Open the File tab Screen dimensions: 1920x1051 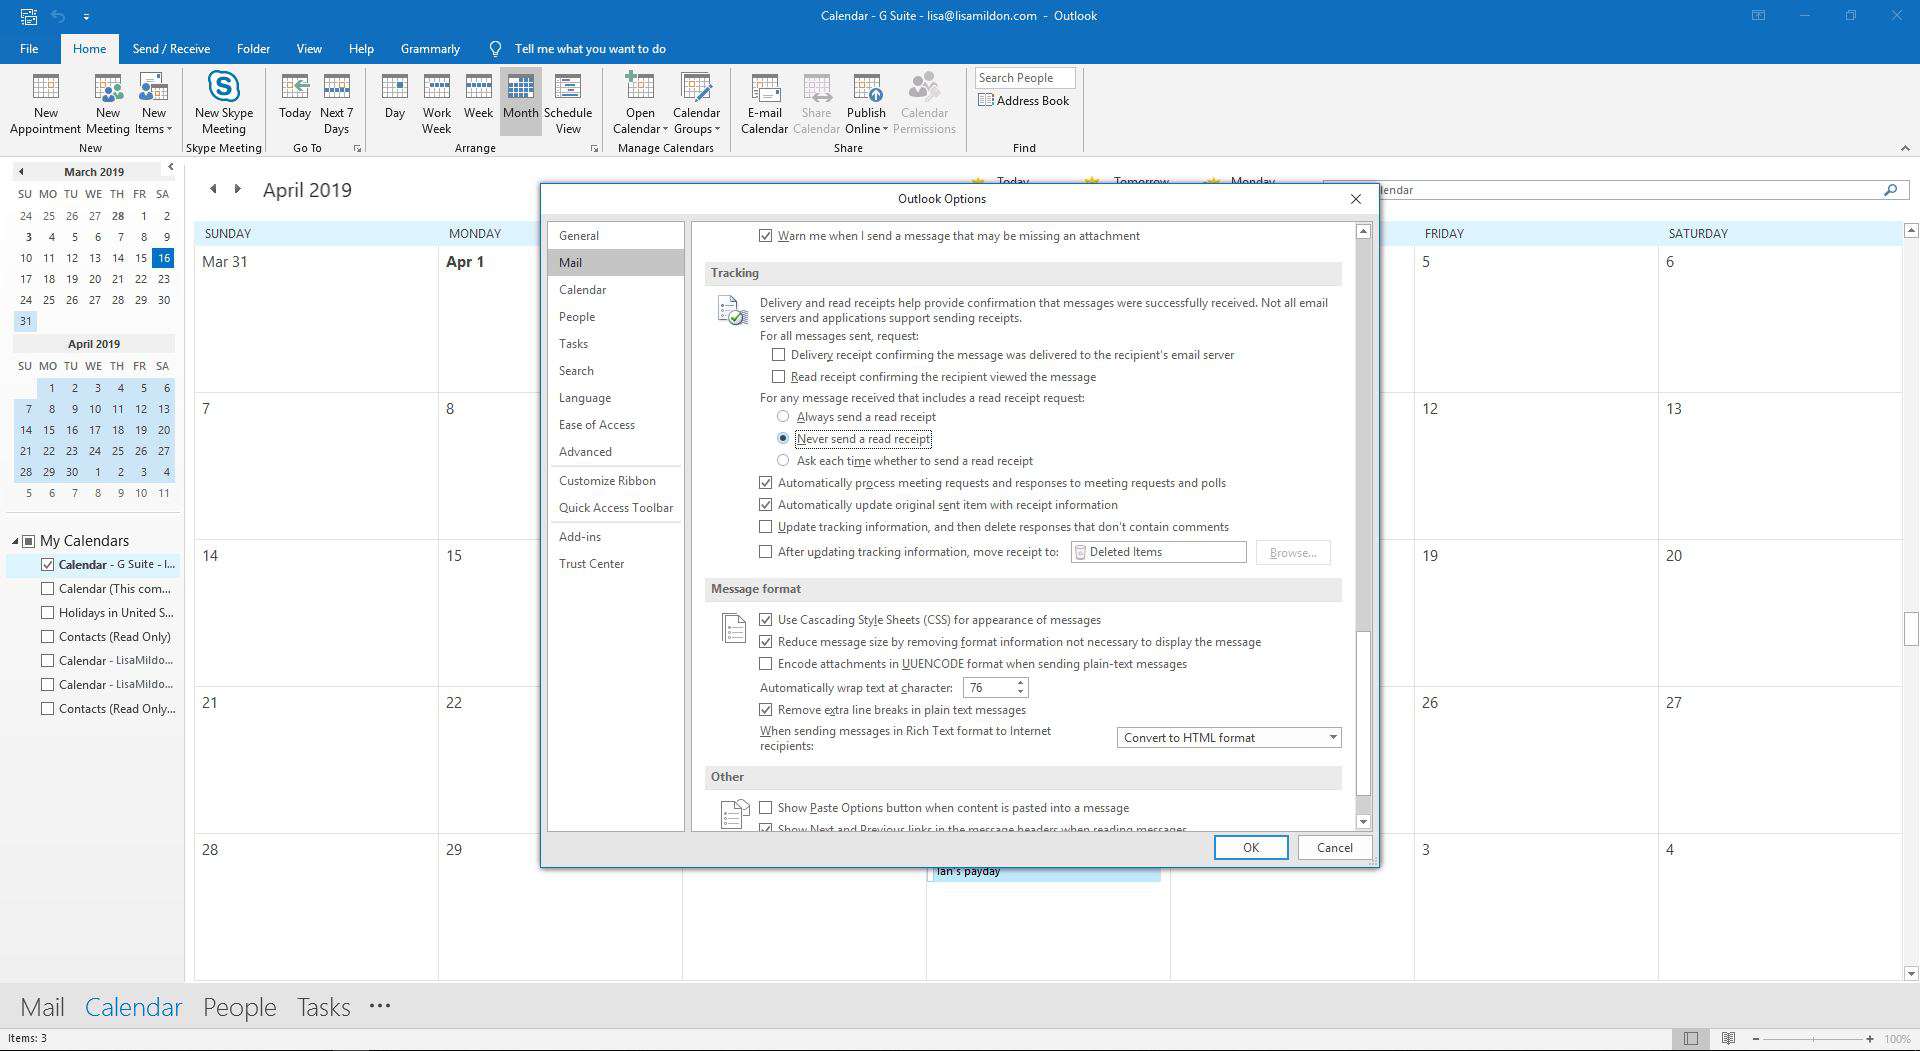tap(29, 48)
